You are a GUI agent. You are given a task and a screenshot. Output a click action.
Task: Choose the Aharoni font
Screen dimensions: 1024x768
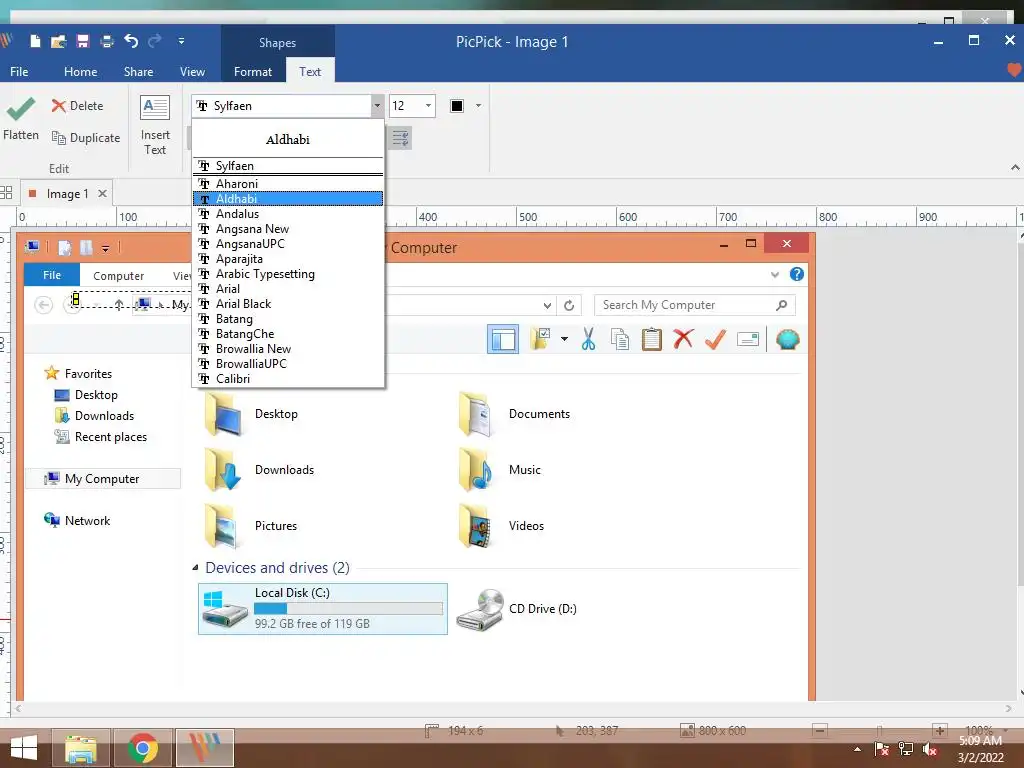pos(288,184)
